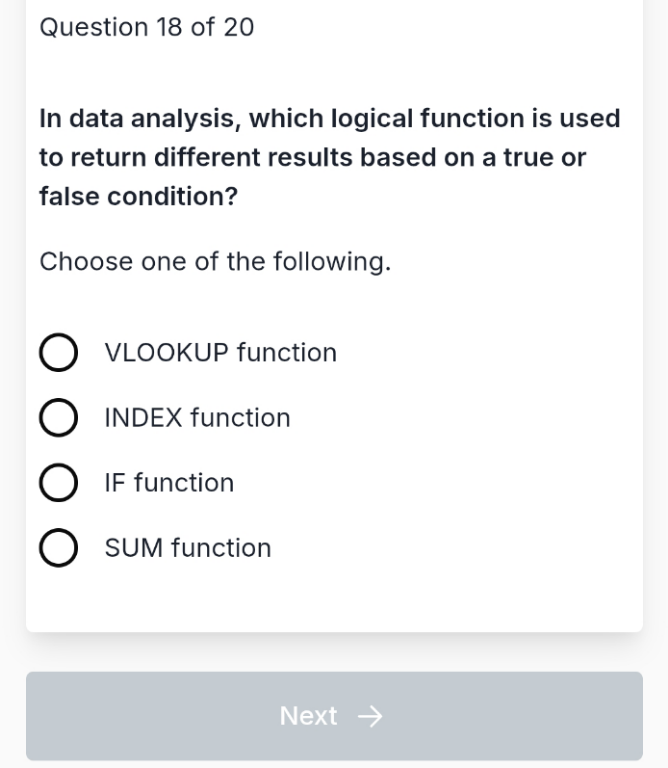Image resolution: width=668 pixels, height=768 pixels.
Task: Click the 'Question 18 of 20' progress text
Action: (146, 27)
